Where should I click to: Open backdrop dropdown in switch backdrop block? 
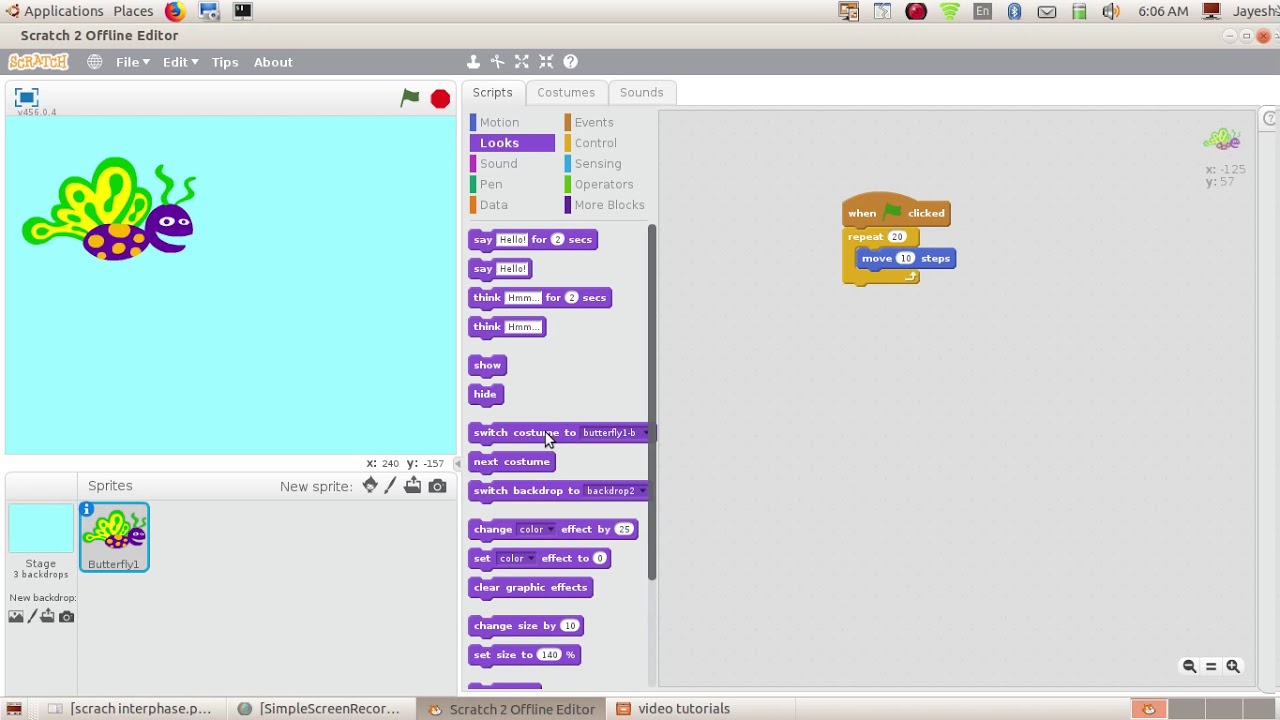(x=614, y=491)
